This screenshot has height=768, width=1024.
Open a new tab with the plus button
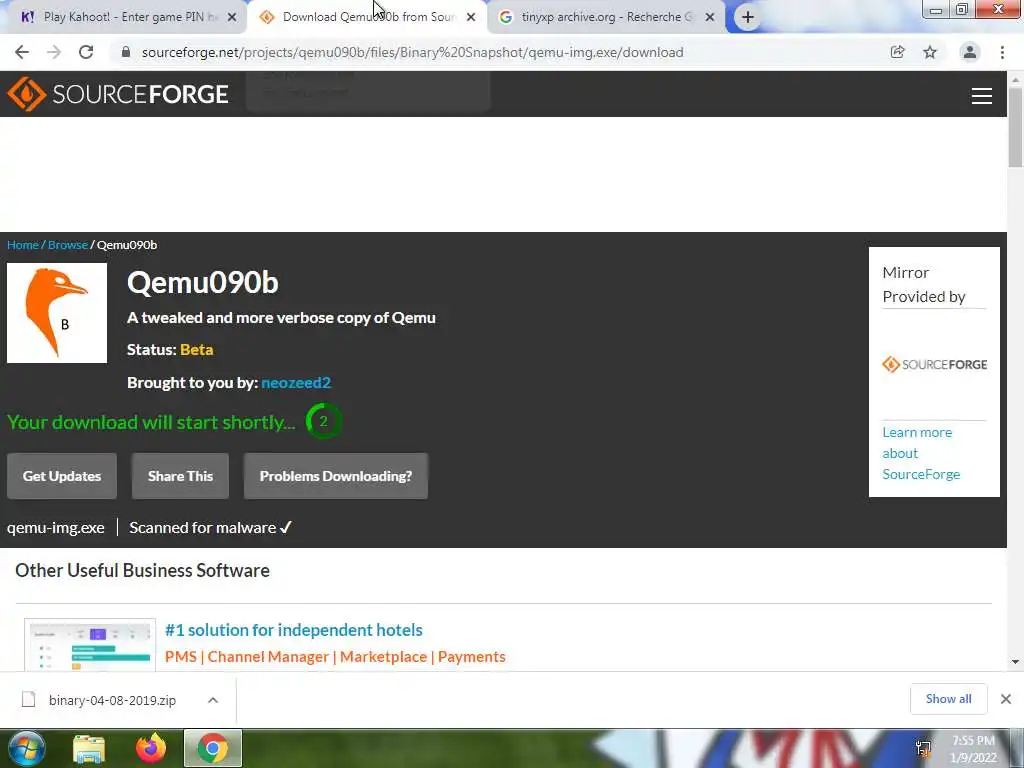point(748,17)
